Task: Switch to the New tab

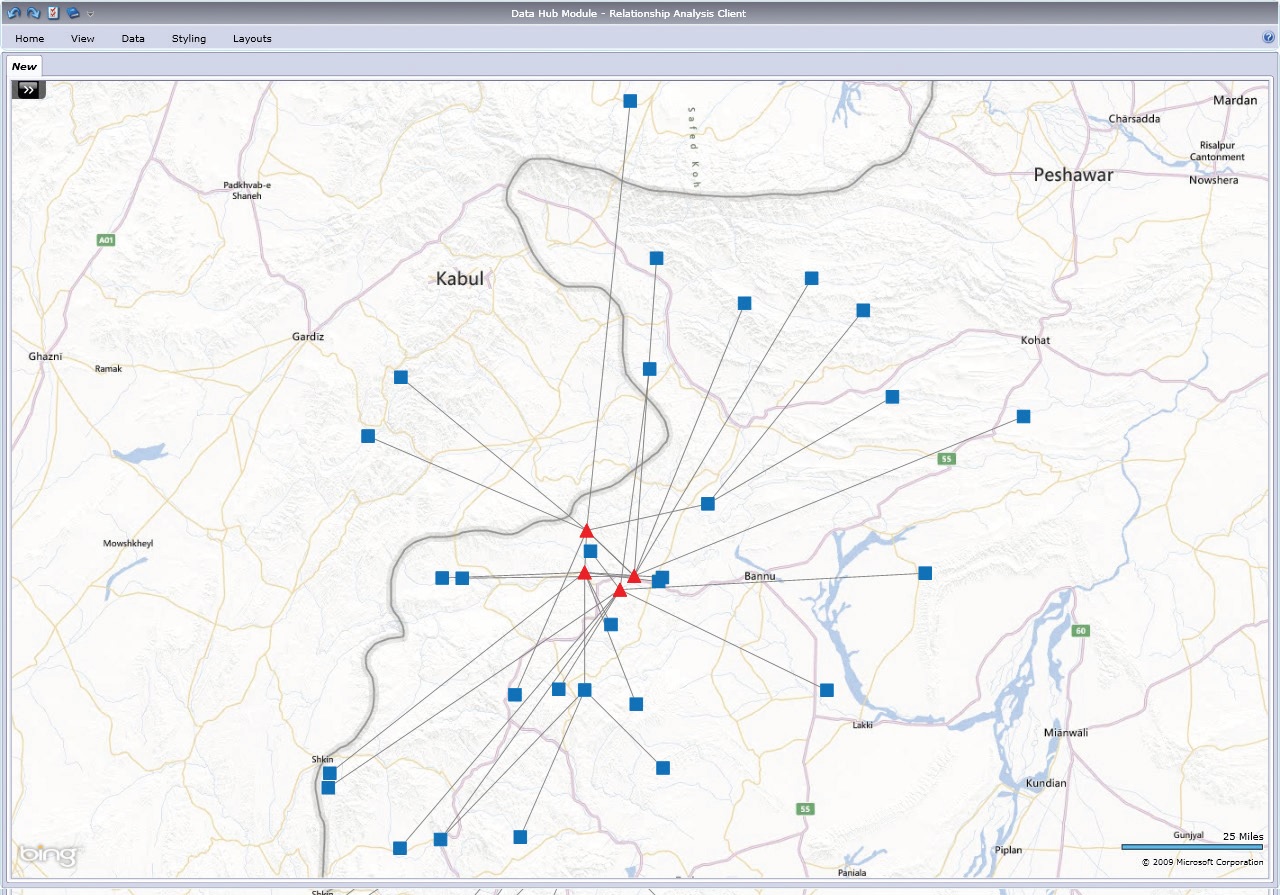Action: [24, 67]
